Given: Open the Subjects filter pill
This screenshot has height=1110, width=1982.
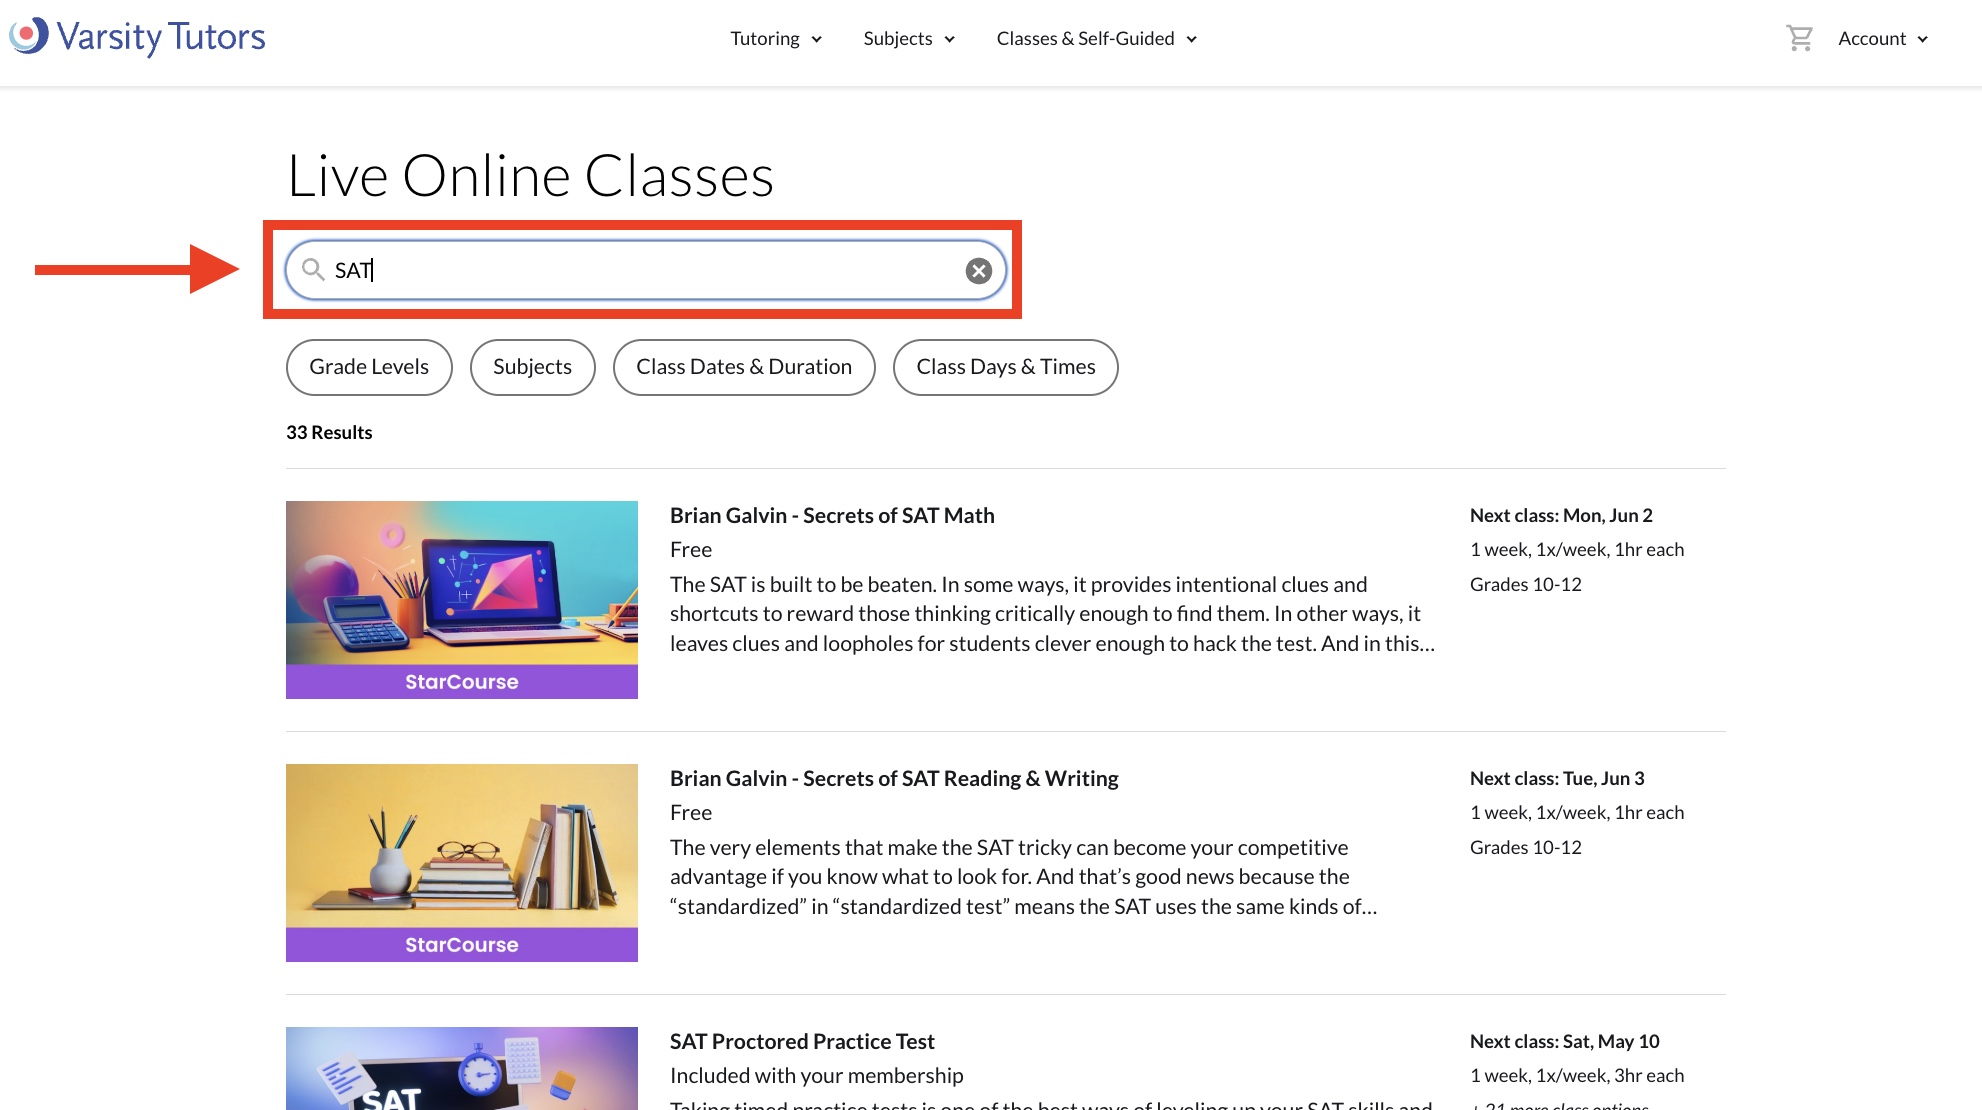Looking at the screenshot, I should [532, 367].
